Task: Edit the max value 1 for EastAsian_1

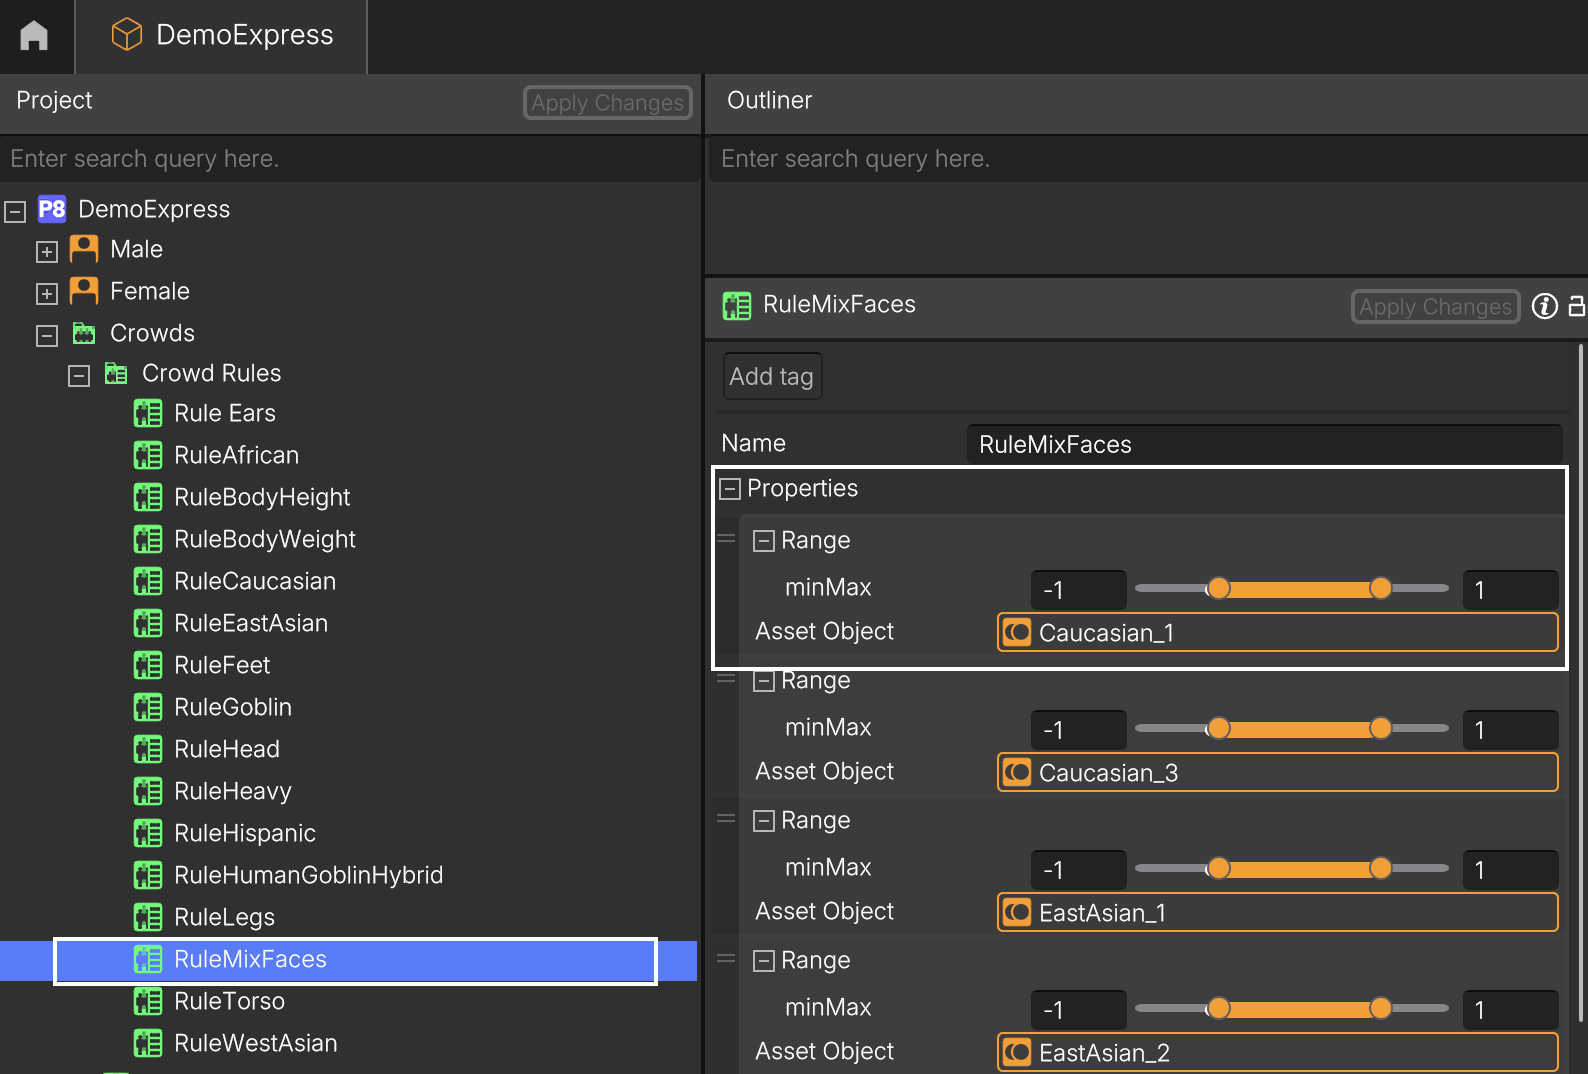Action: click(1510, 870)
